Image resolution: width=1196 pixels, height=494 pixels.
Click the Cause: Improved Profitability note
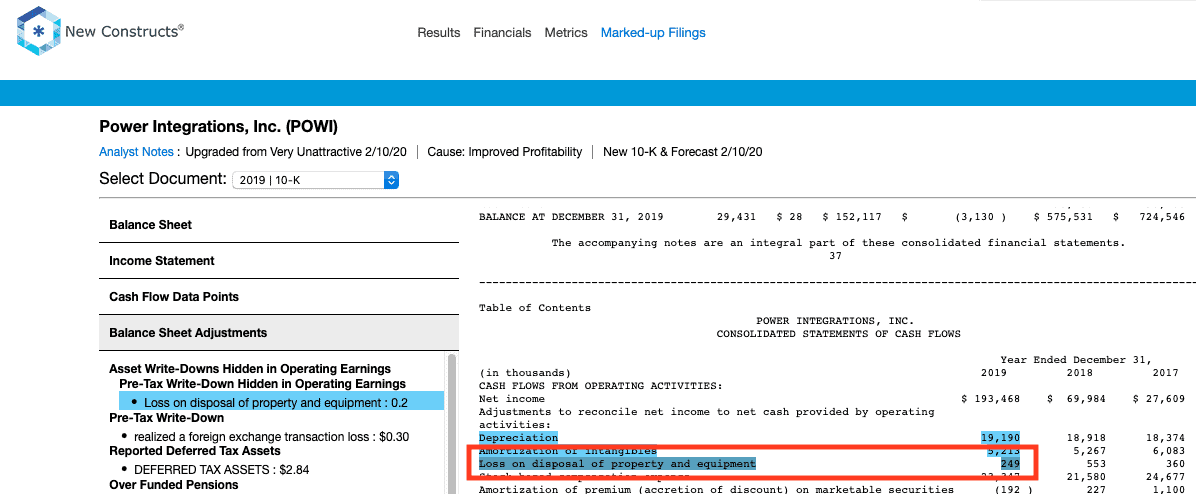[x=505, y=152]
